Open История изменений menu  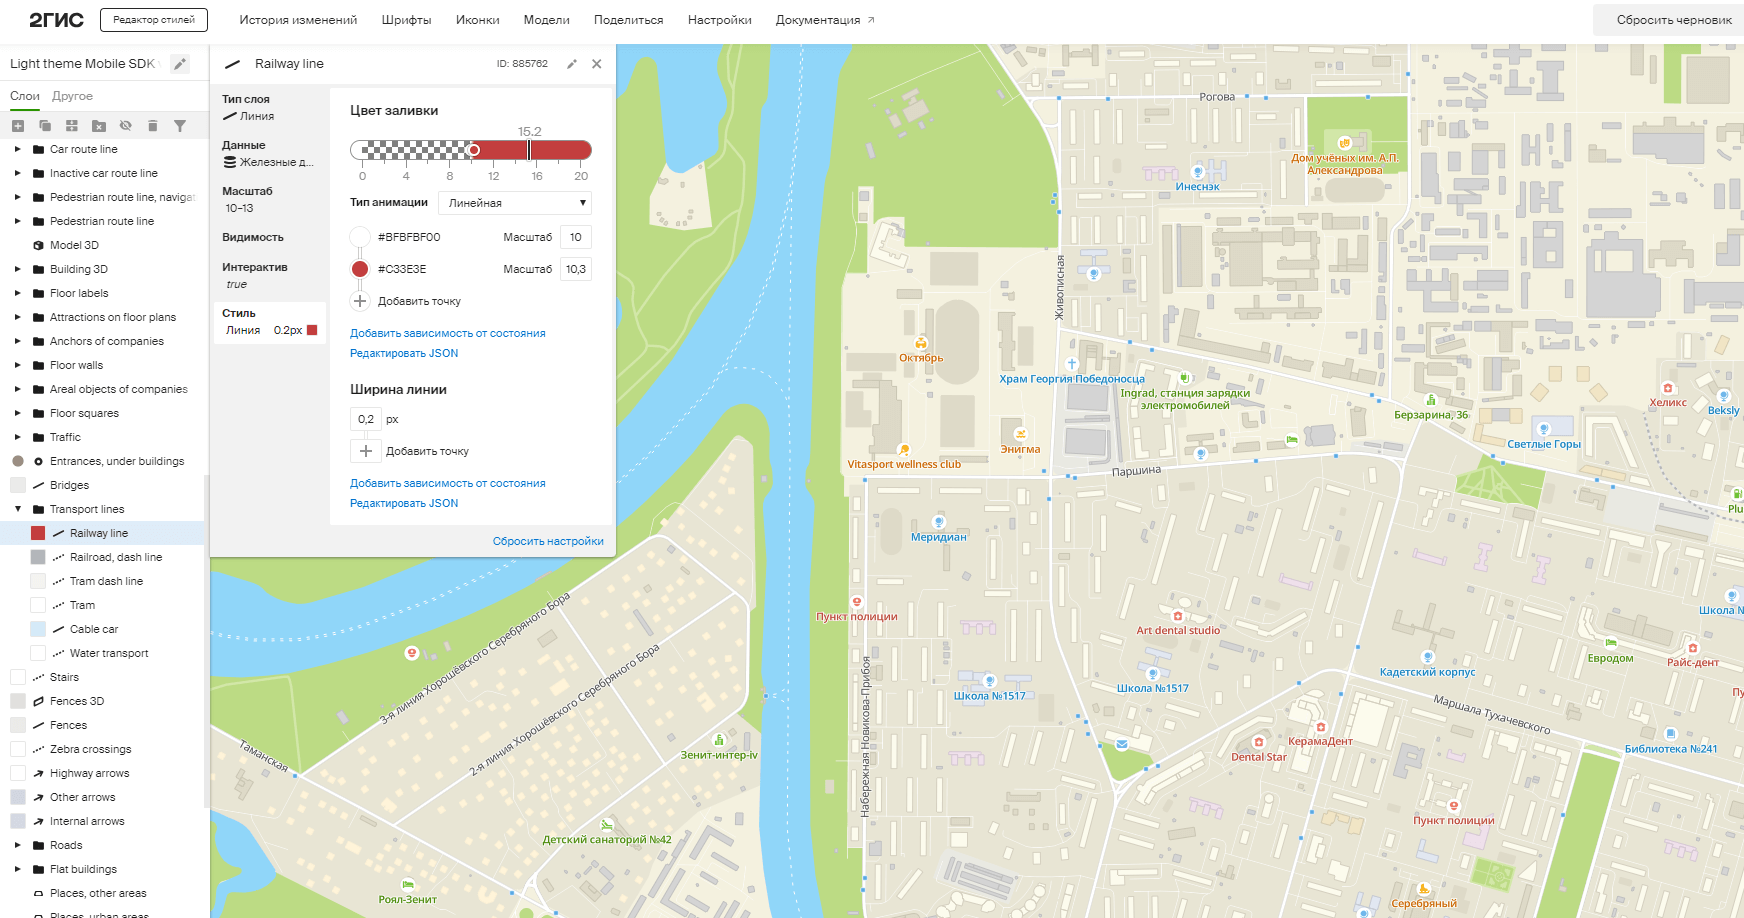coord(298,20)
